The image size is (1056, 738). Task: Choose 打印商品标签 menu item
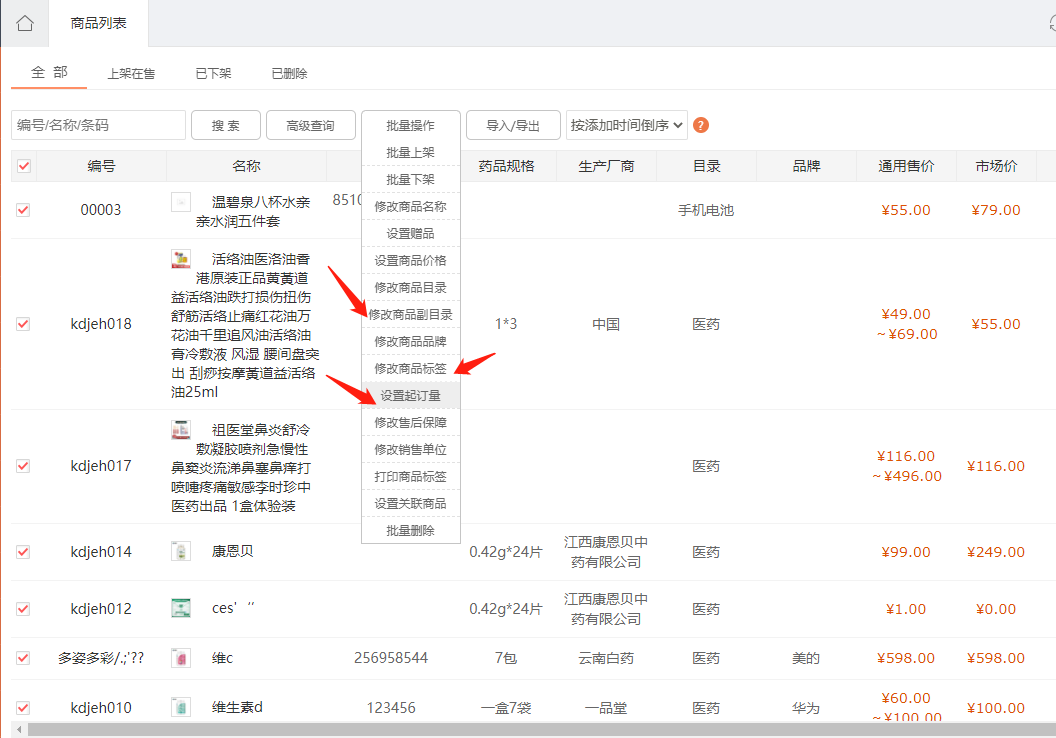411,476
